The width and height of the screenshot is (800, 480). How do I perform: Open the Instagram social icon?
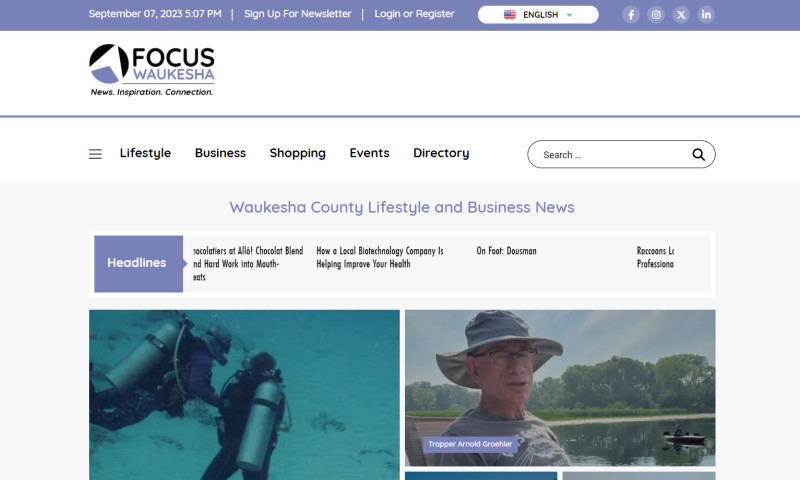pos(656,15)
